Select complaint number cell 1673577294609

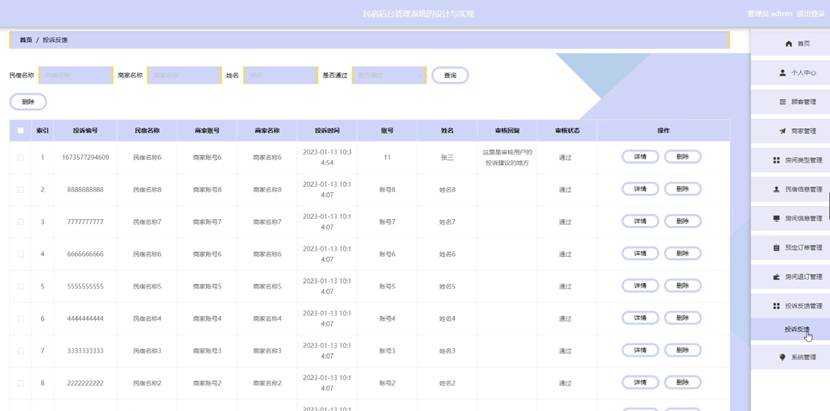[85, 157]
